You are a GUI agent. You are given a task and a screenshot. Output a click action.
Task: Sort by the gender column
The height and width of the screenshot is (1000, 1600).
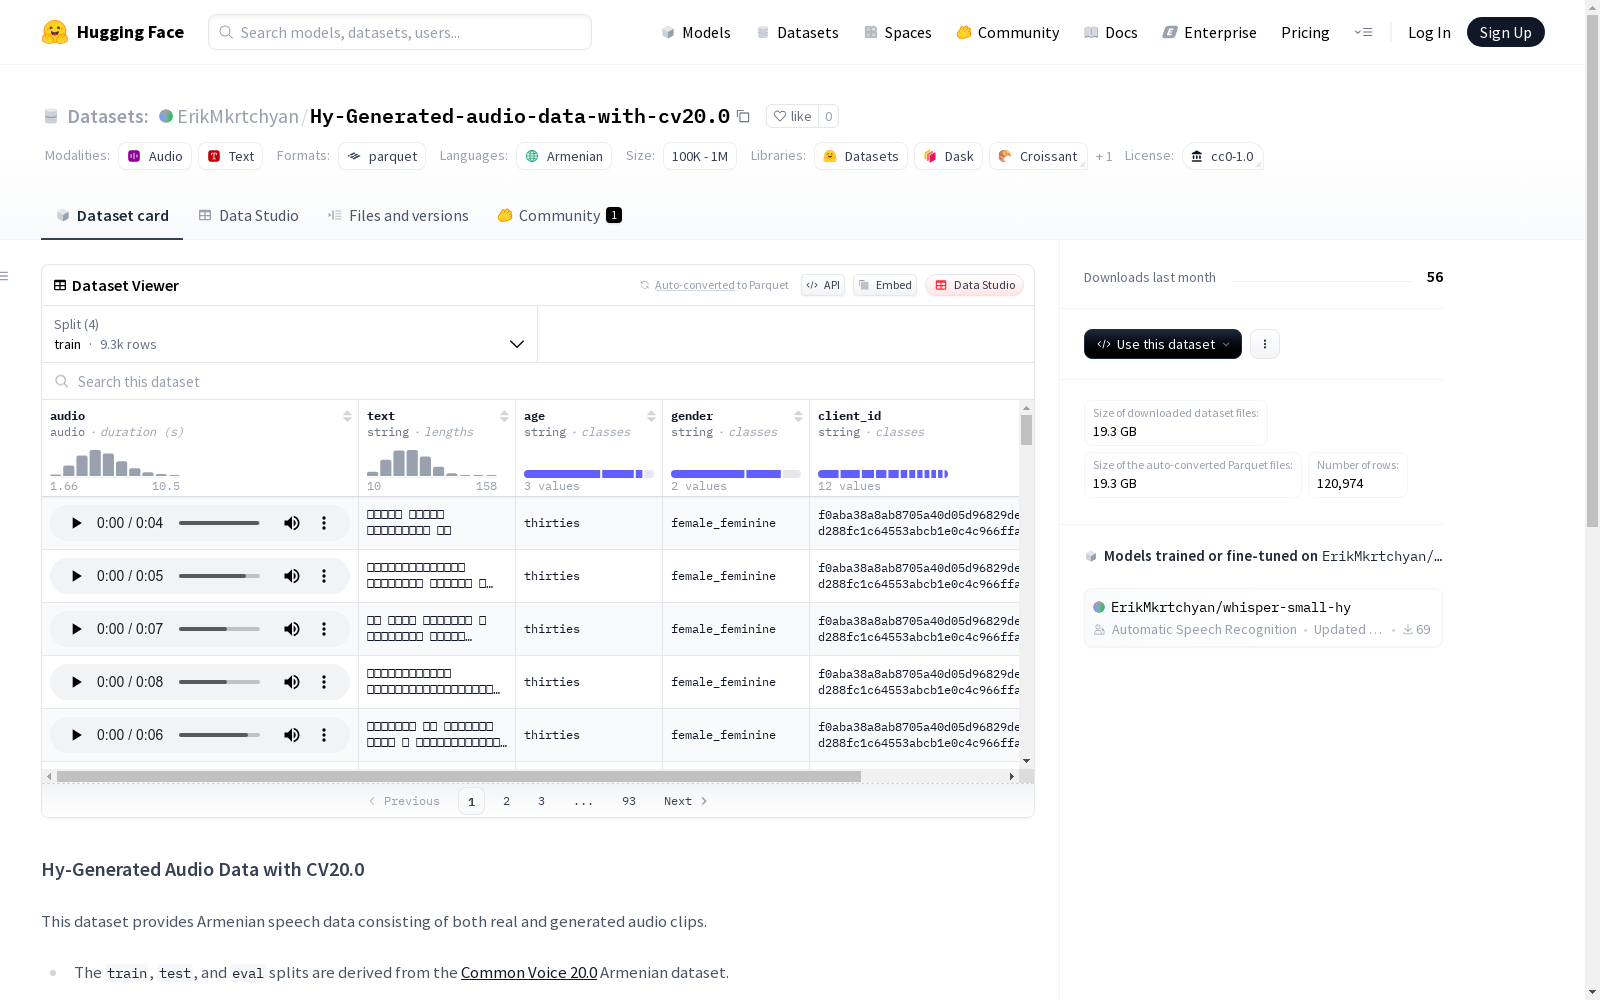pyautogui.click(x=798, y=416)
